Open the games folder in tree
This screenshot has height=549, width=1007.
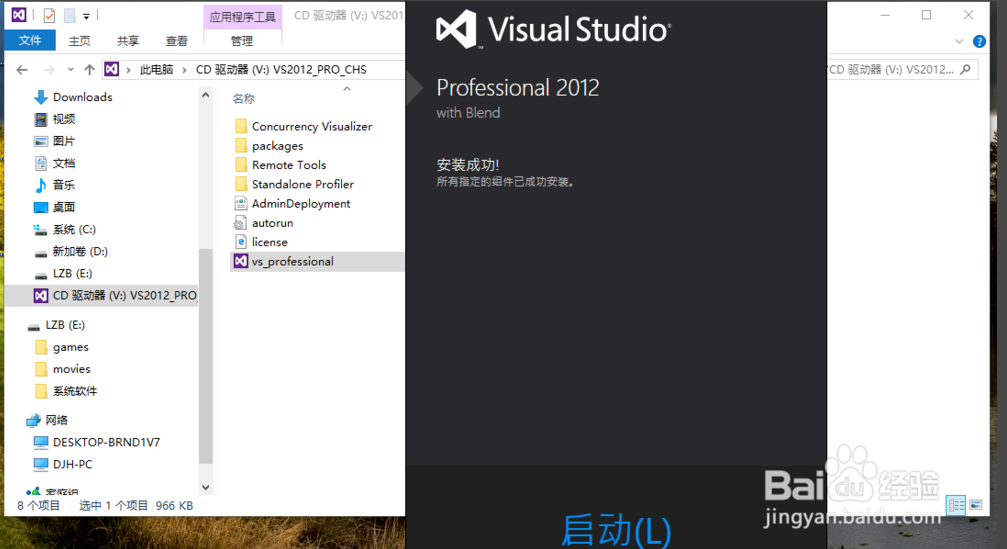(71, 347)
